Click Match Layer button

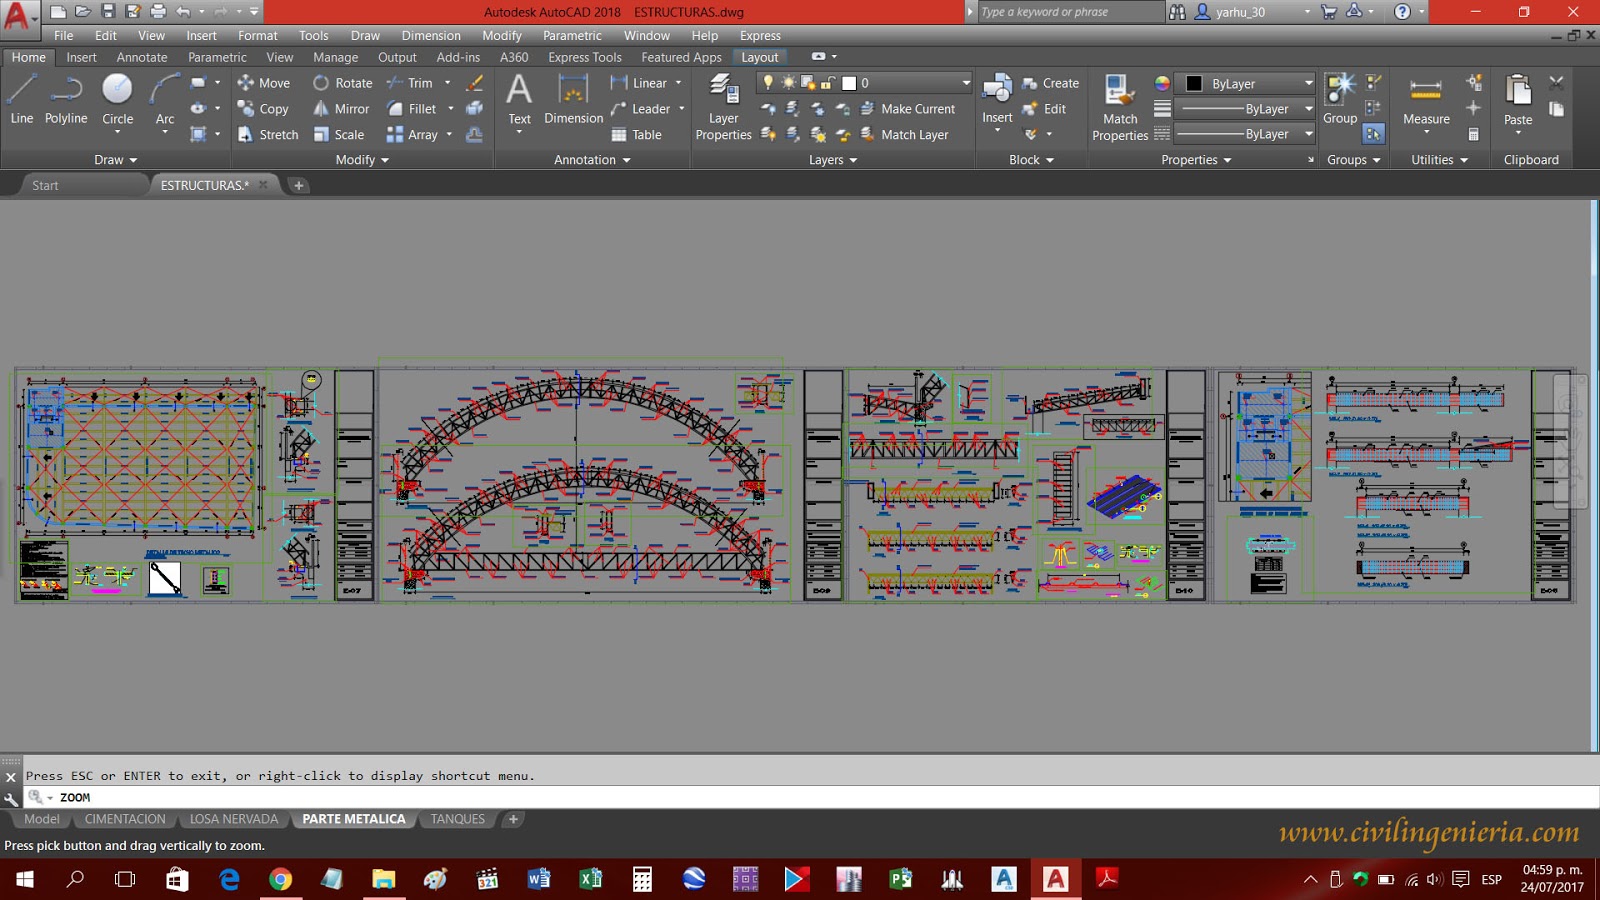point(904,134)
